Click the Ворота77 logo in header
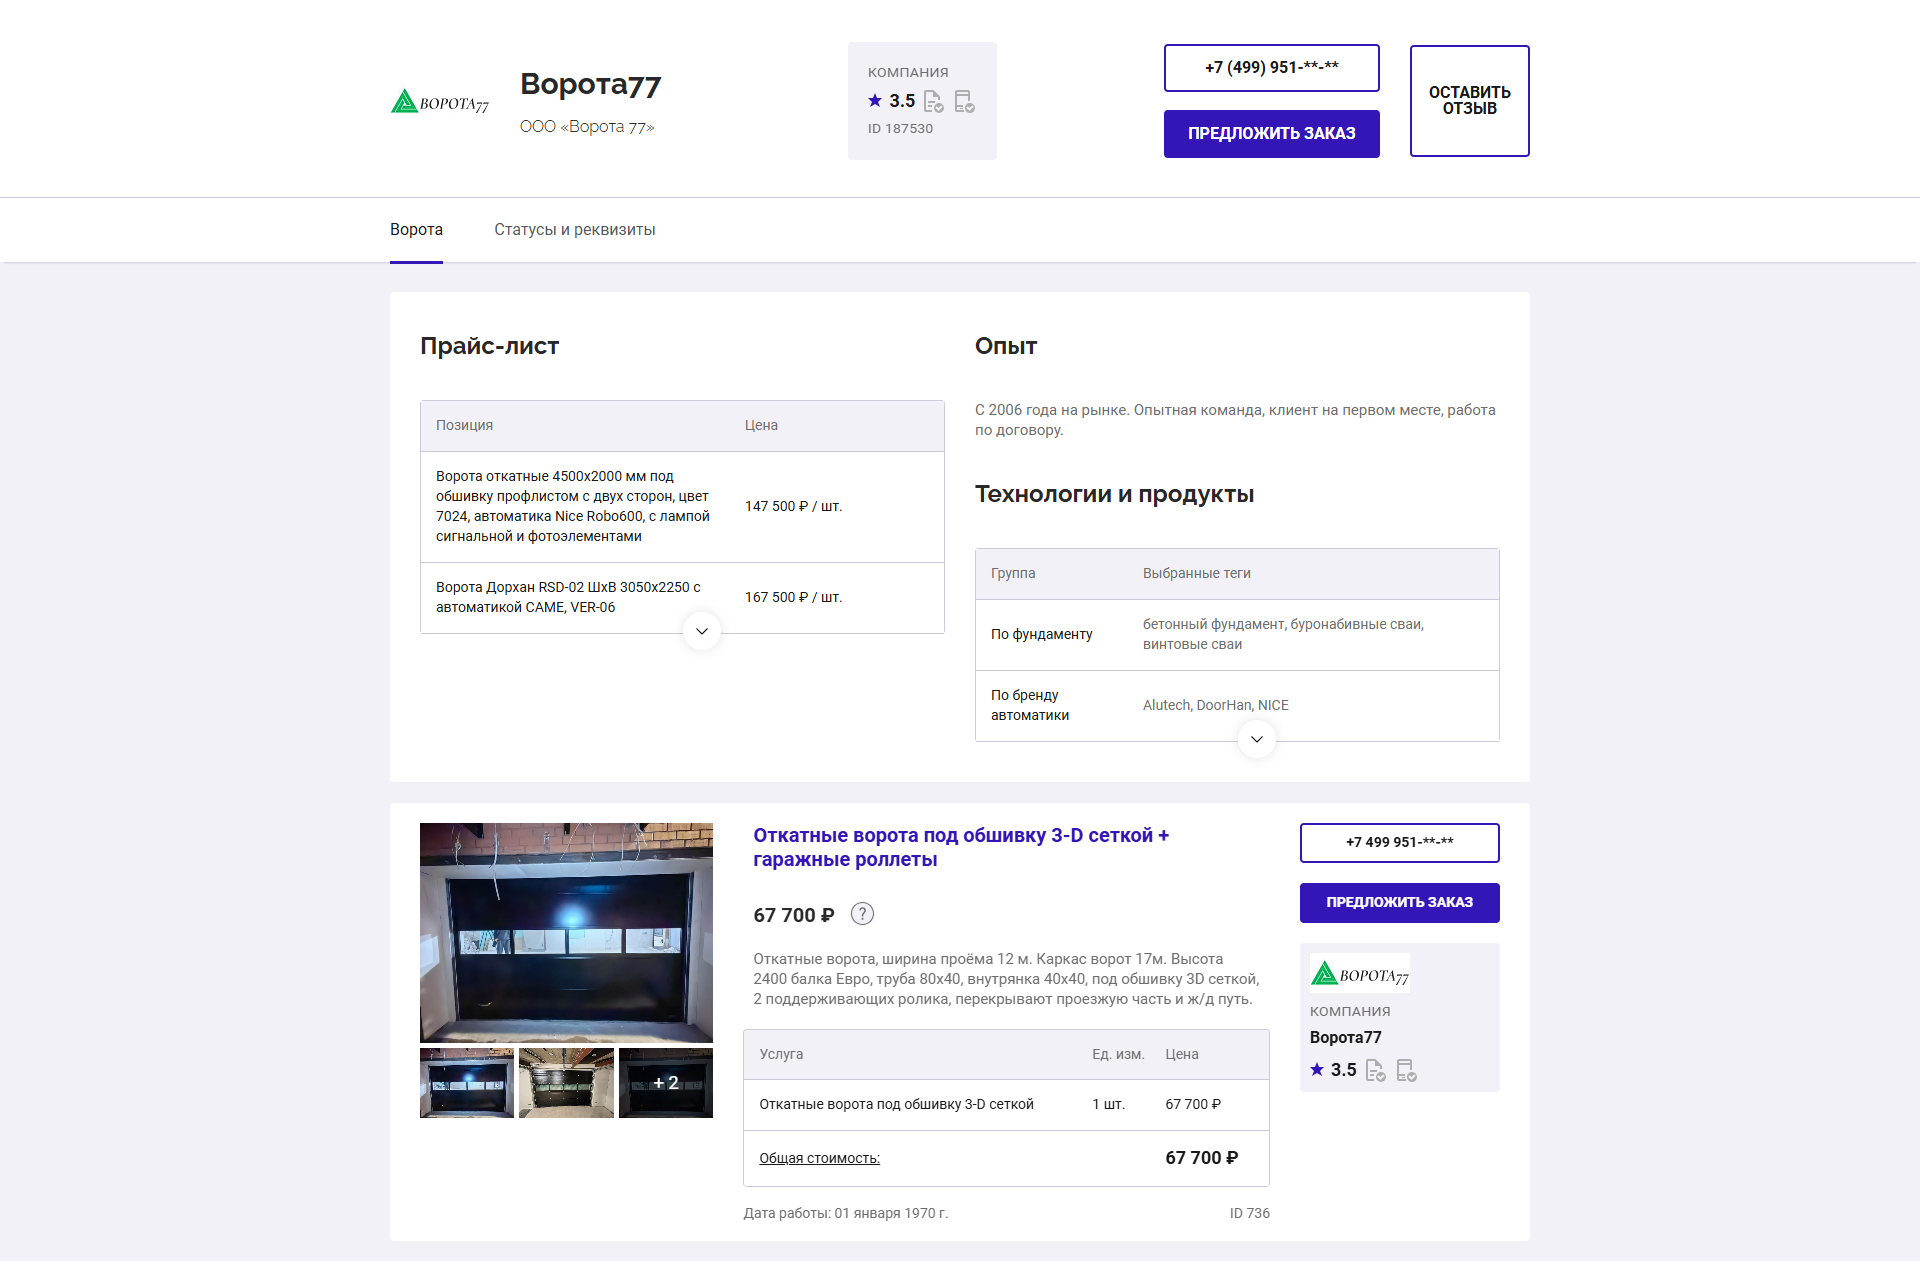The image size is (1920, 1270). click(x=439, y=102)
